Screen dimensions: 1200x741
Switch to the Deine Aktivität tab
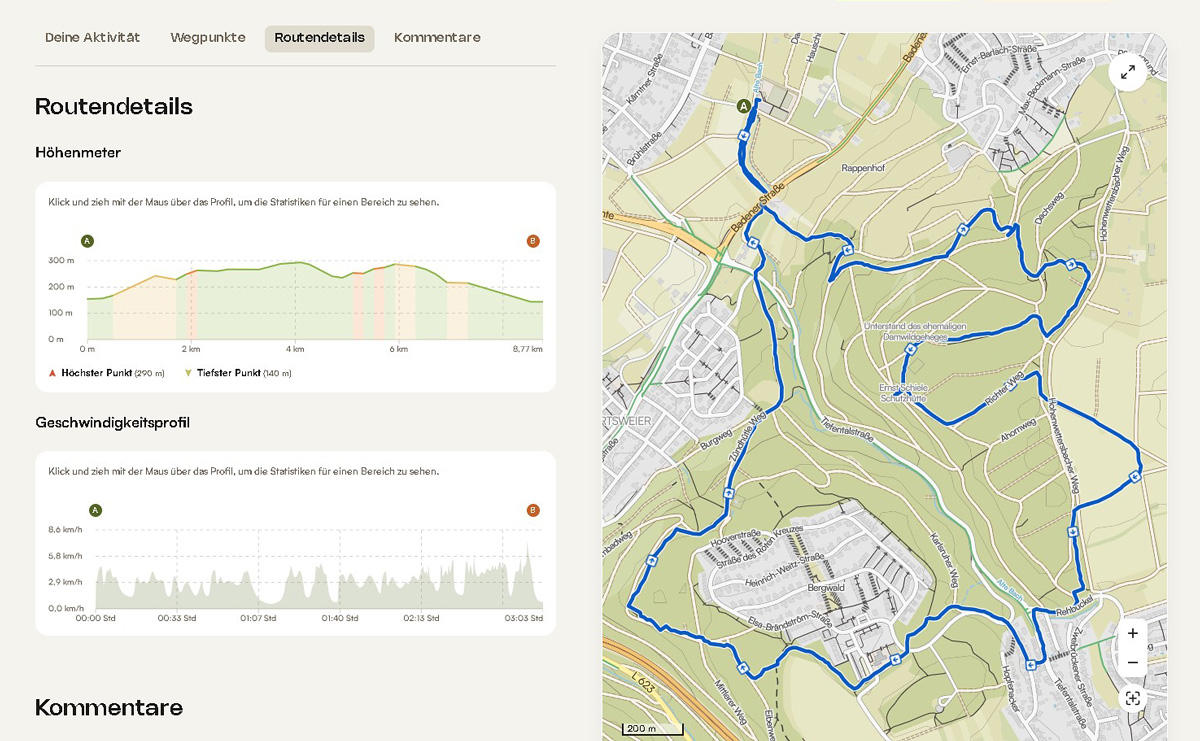92,38
